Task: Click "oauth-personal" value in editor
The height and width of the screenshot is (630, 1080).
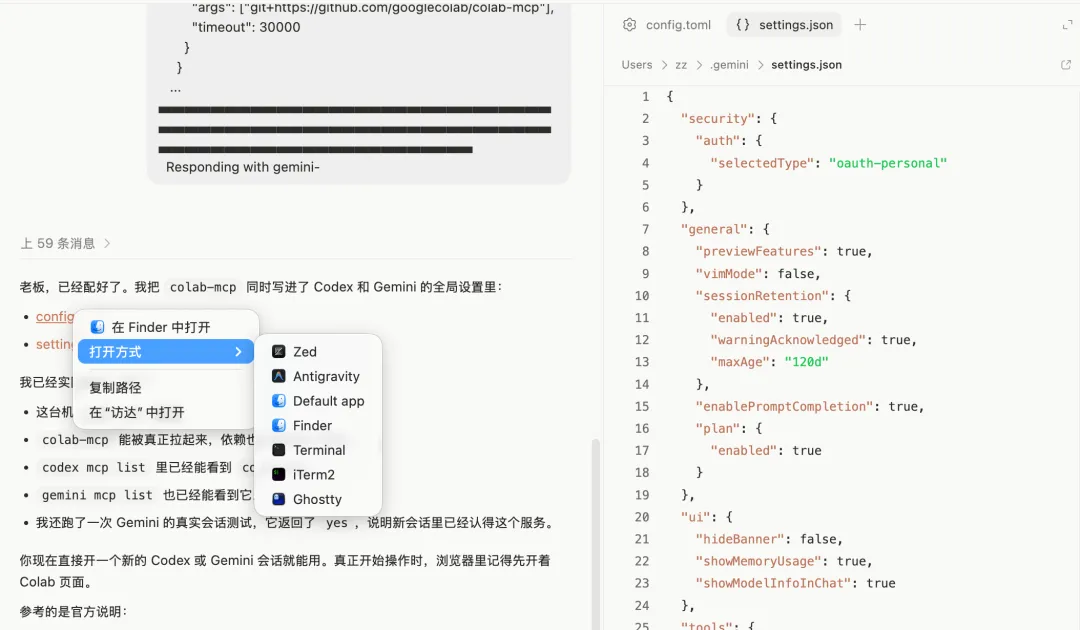Action: [x=888, y=163]
